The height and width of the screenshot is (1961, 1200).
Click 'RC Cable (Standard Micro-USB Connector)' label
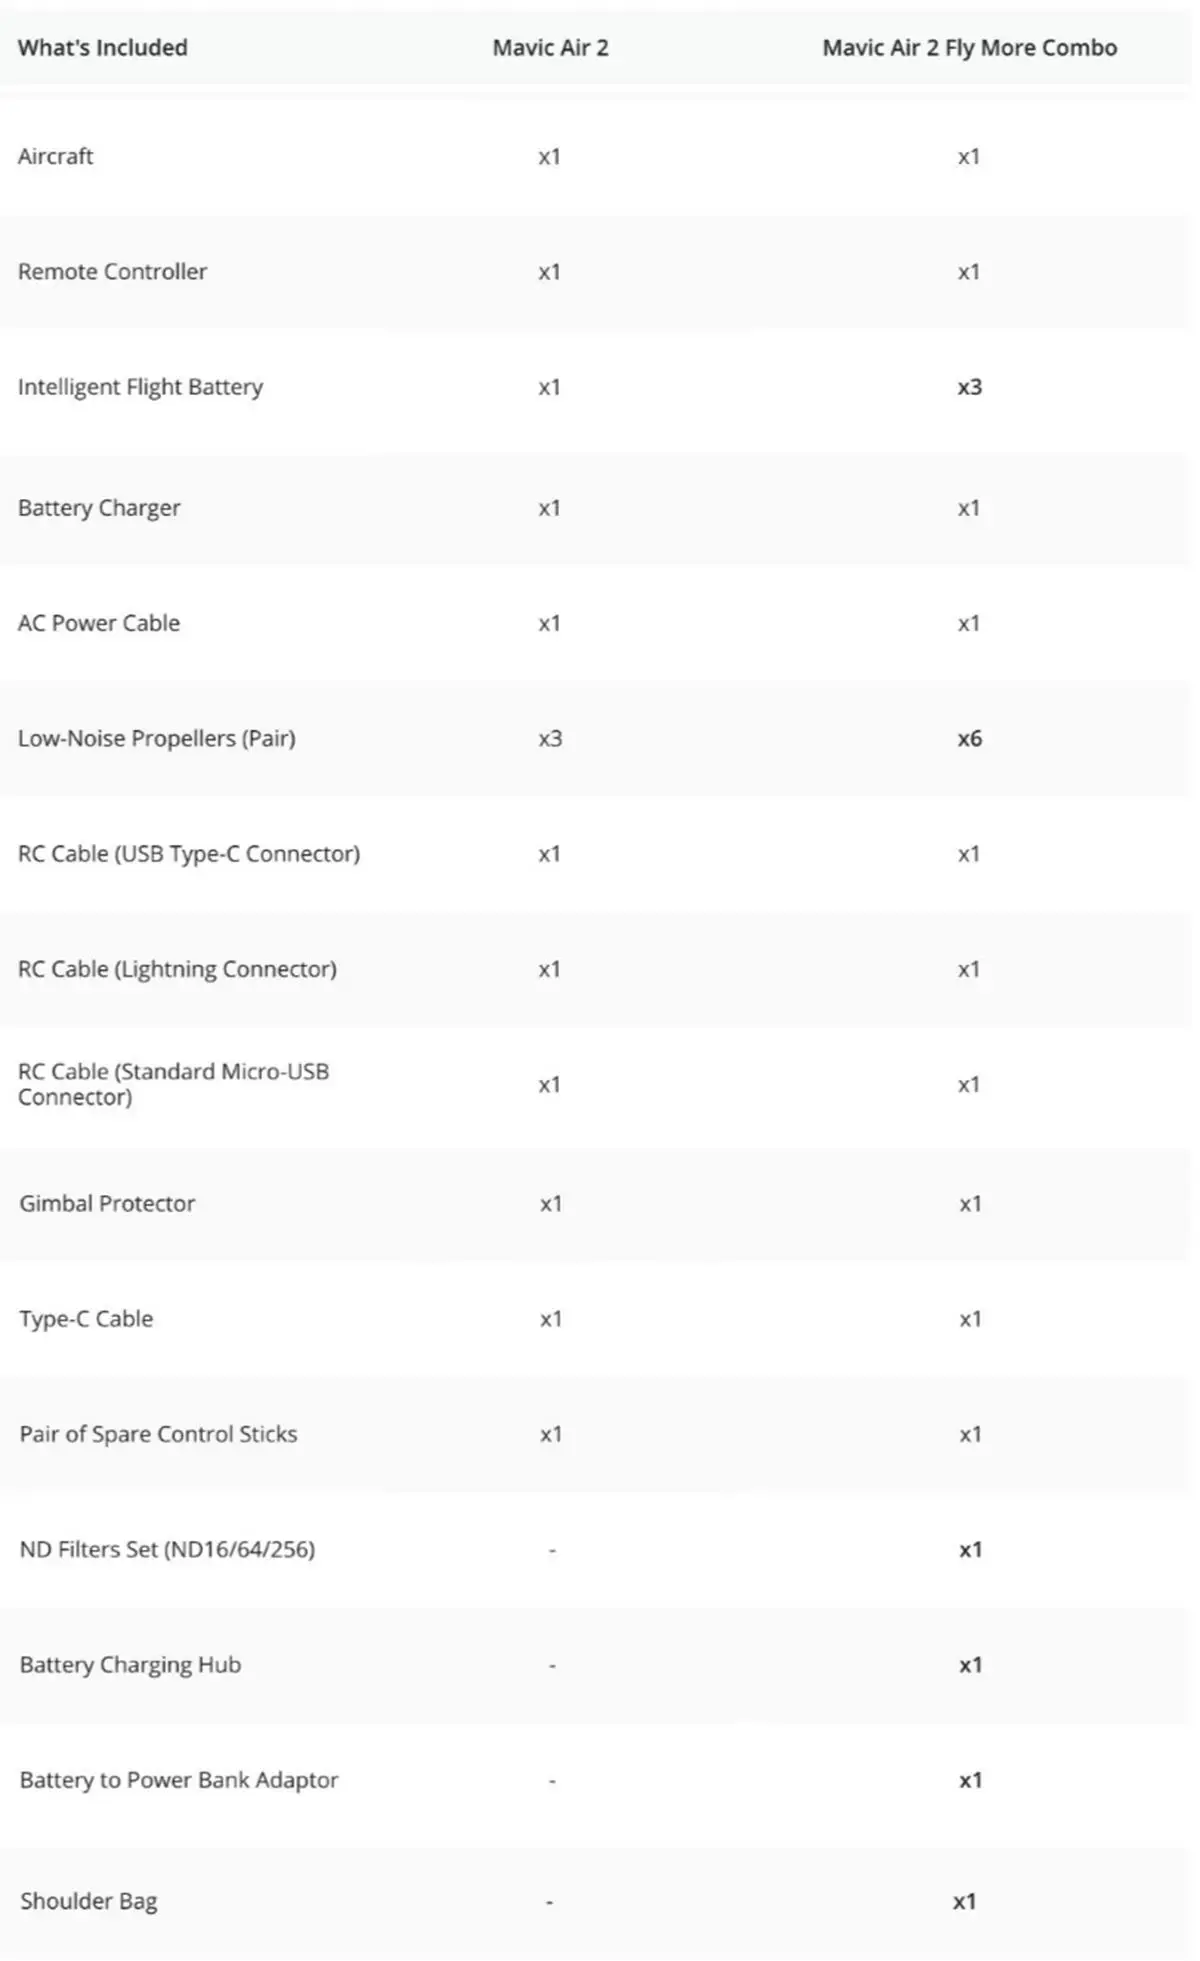pos(173,1084)
